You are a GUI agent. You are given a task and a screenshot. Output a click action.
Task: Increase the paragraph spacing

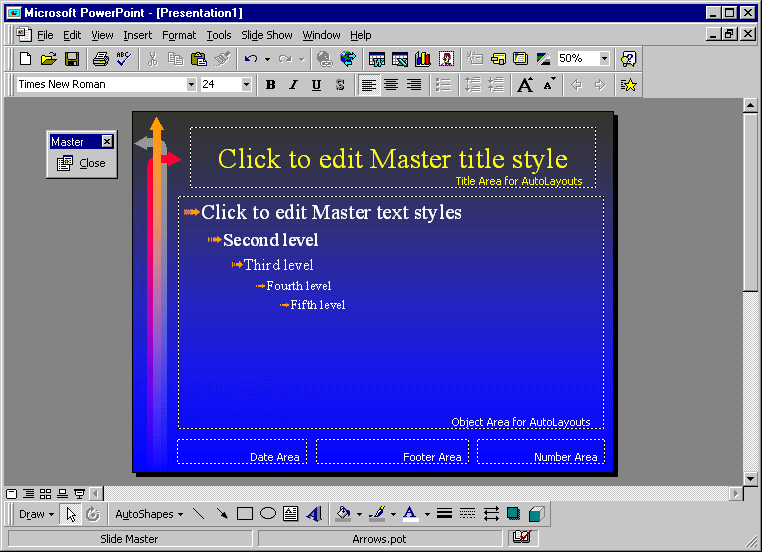[472, 85]
